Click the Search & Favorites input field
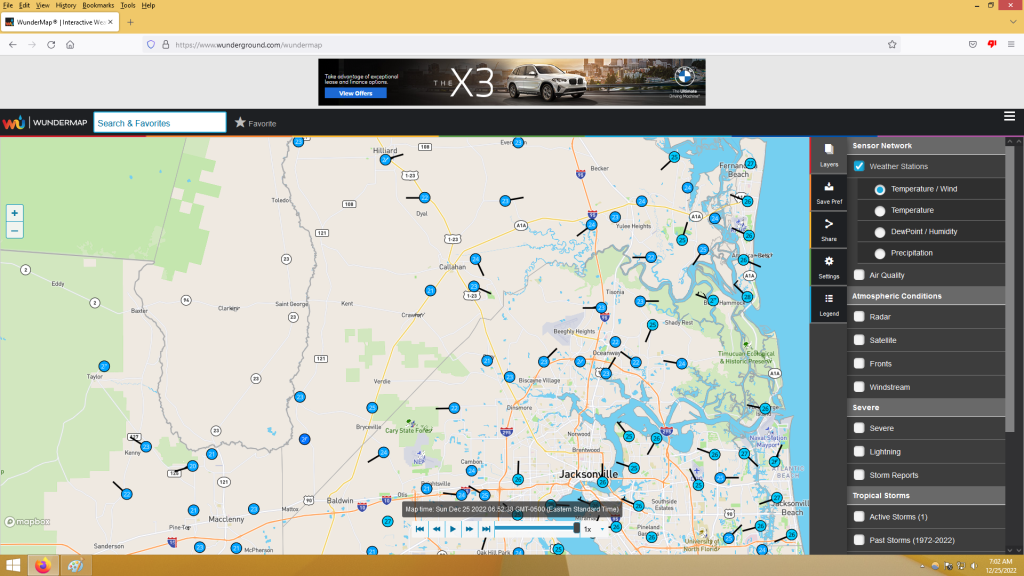This screenshot has width=1024, height=576. pyautogui.click(x=160, y=123)
